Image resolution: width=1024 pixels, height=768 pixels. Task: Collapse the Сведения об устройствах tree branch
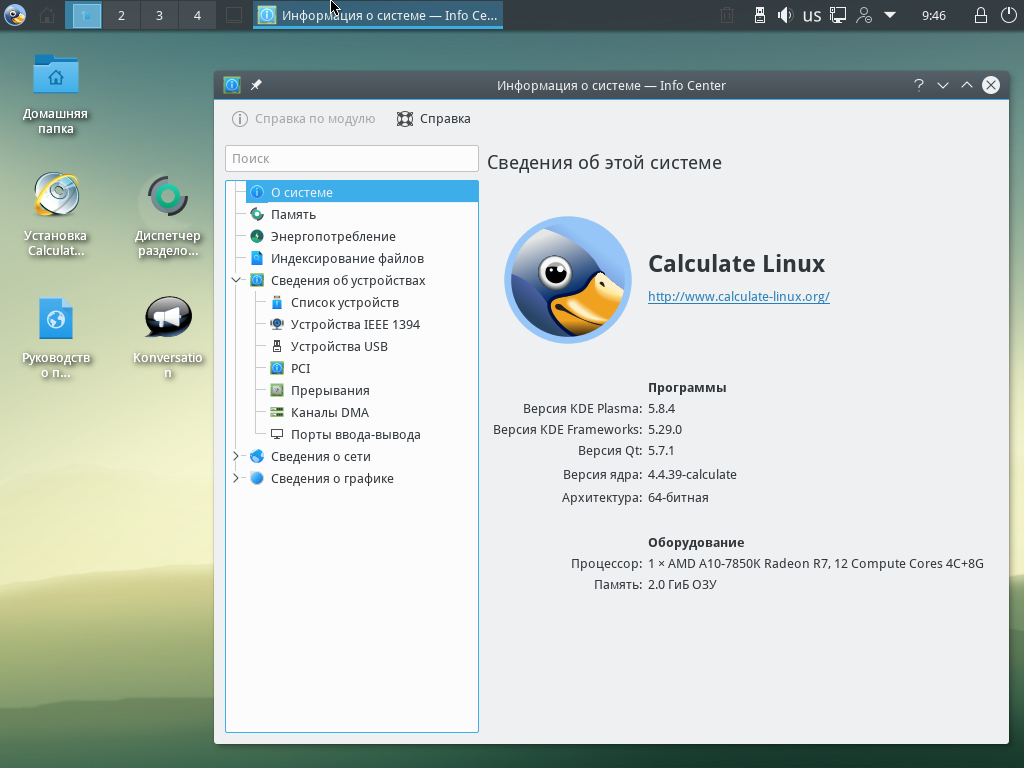click(x=237, y=281)
